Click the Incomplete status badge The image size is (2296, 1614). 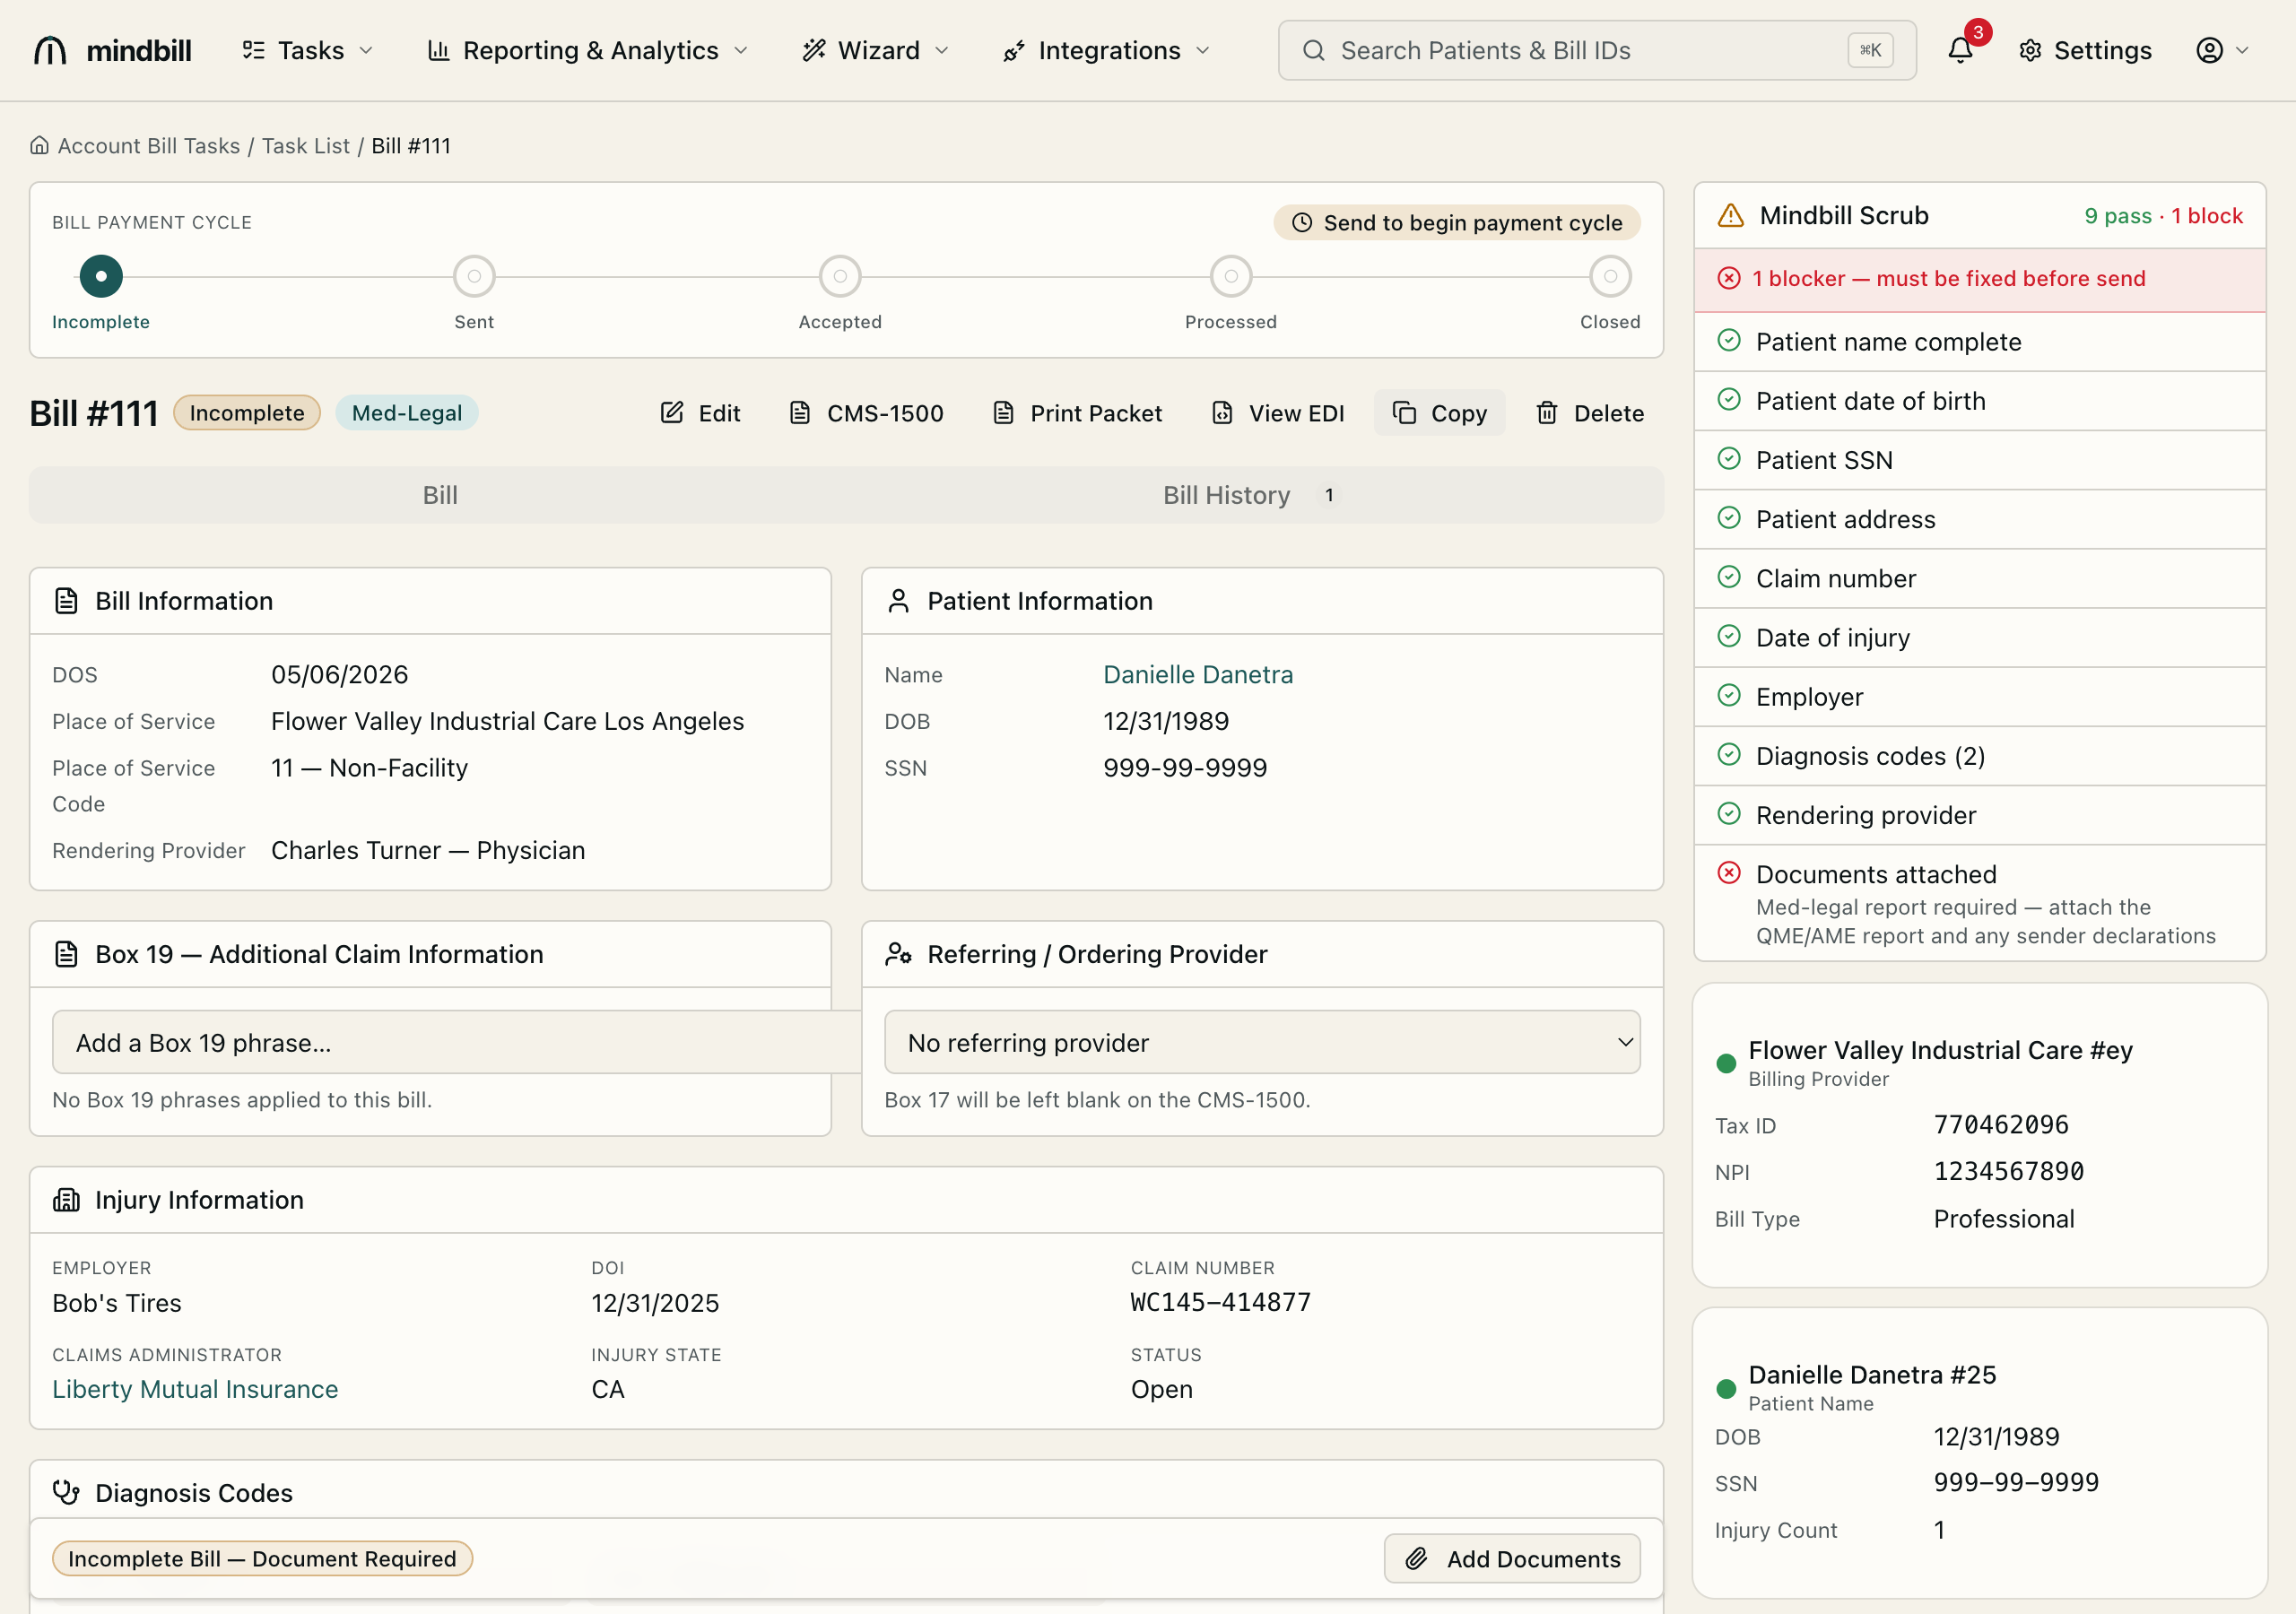point(247,412)
